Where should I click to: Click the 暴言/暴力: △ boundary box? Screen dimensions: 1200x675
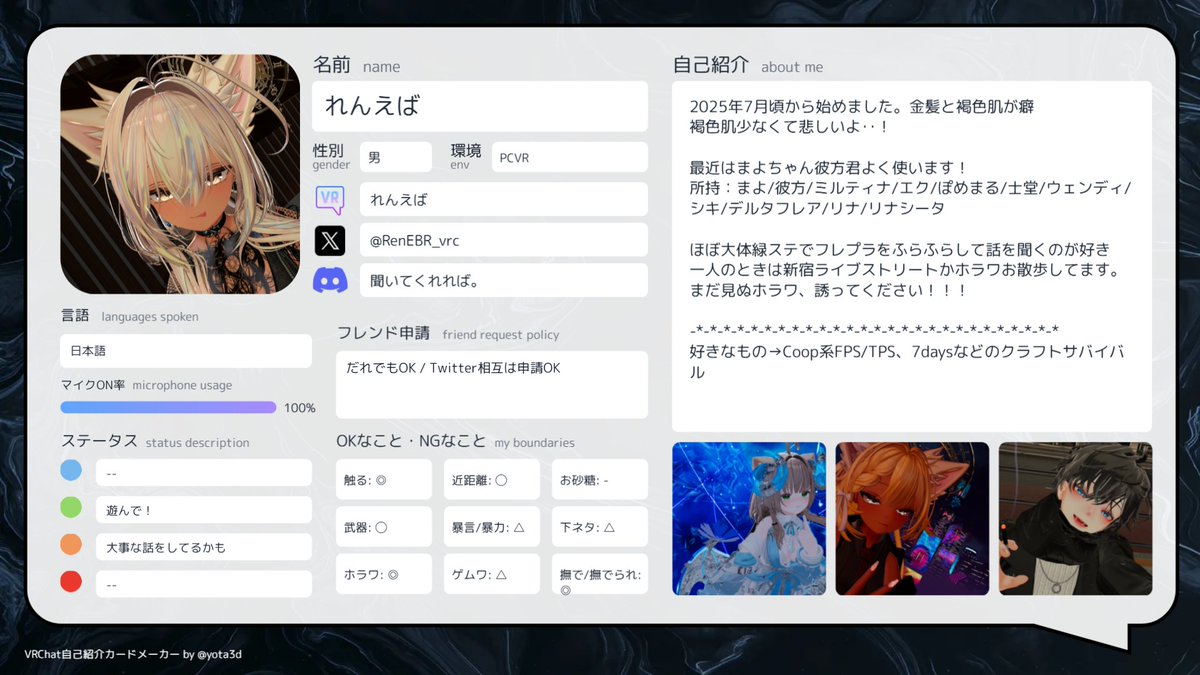(492, 526)
